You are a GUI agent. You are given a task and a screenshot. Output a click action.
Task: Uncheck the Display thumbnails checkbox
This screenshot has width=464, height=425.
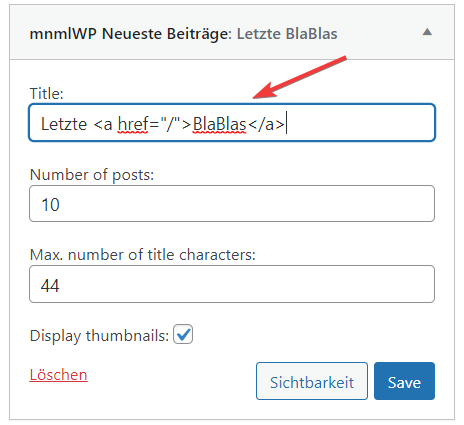[183, 334]
